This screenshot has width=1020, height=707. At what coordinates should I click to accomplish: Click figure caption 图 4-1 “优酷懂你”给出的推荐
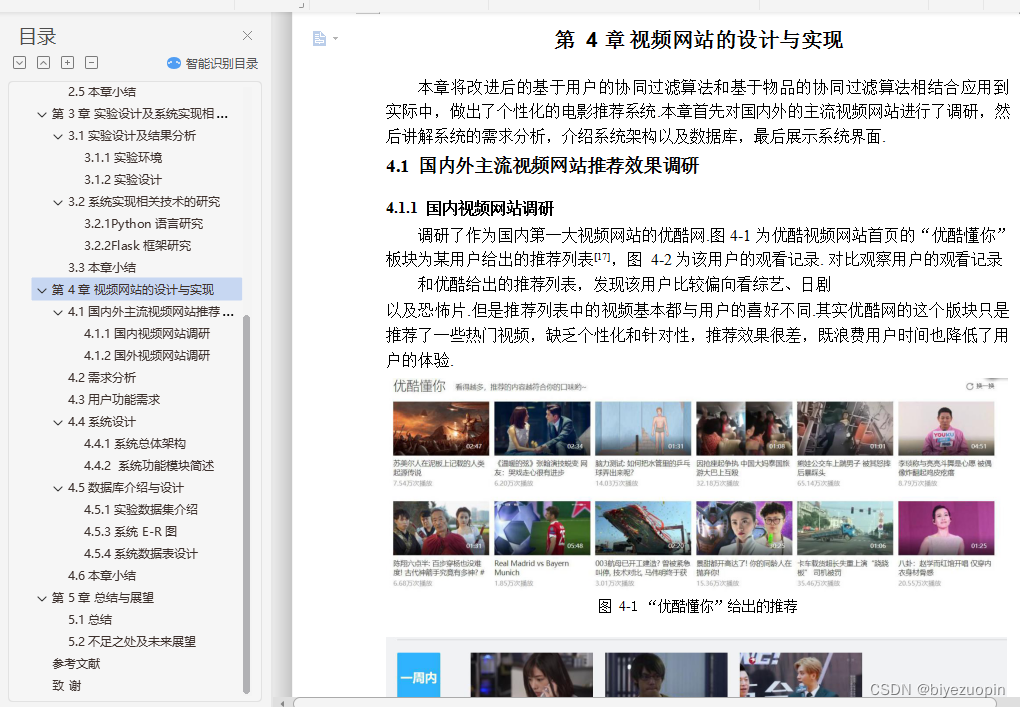tap(697, 606)
